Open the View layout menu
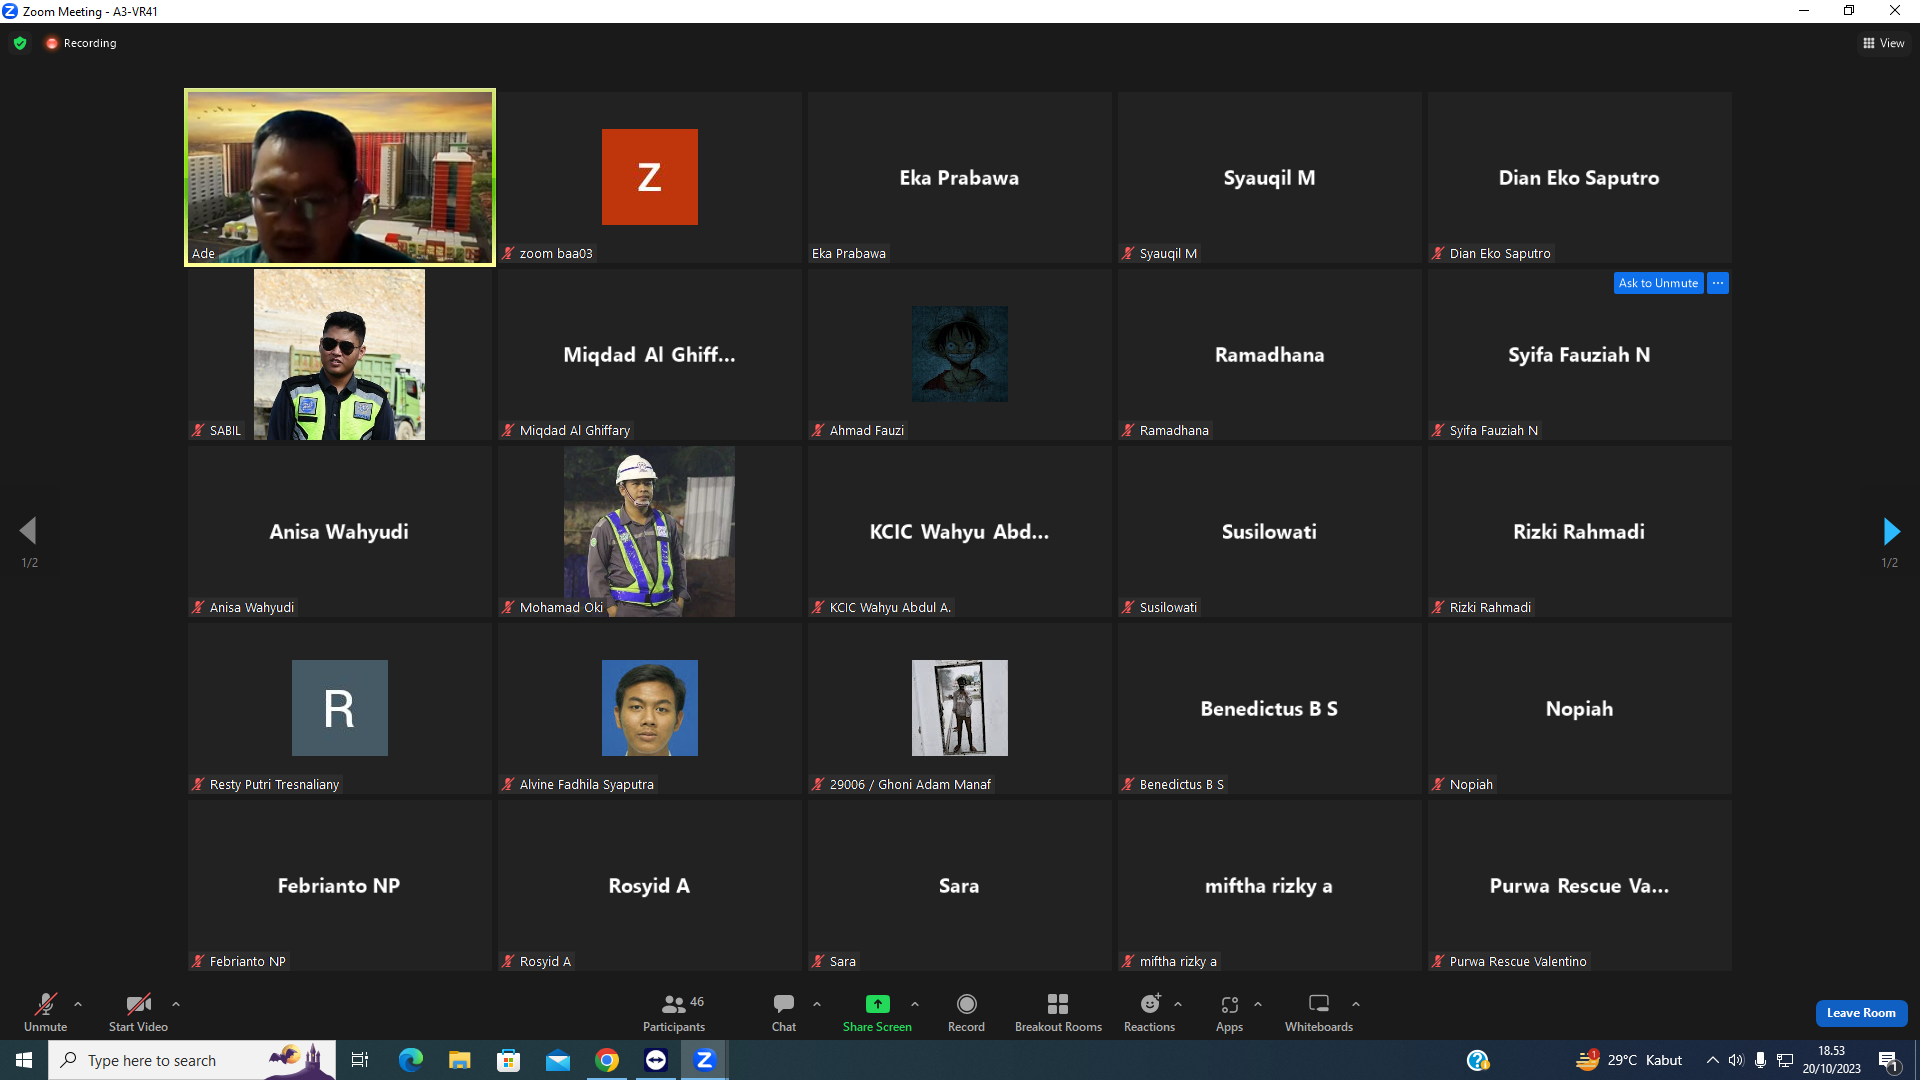The height and width of the screenshot is (1080, 1920). pyautogui.click(x=1883, y=43)
